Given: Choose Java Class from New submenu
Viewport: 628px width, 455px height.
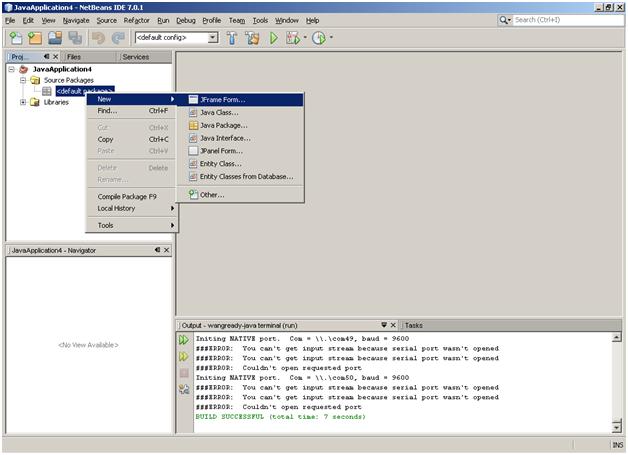Looking at the screenshot, I should click(x=240, y=113).
